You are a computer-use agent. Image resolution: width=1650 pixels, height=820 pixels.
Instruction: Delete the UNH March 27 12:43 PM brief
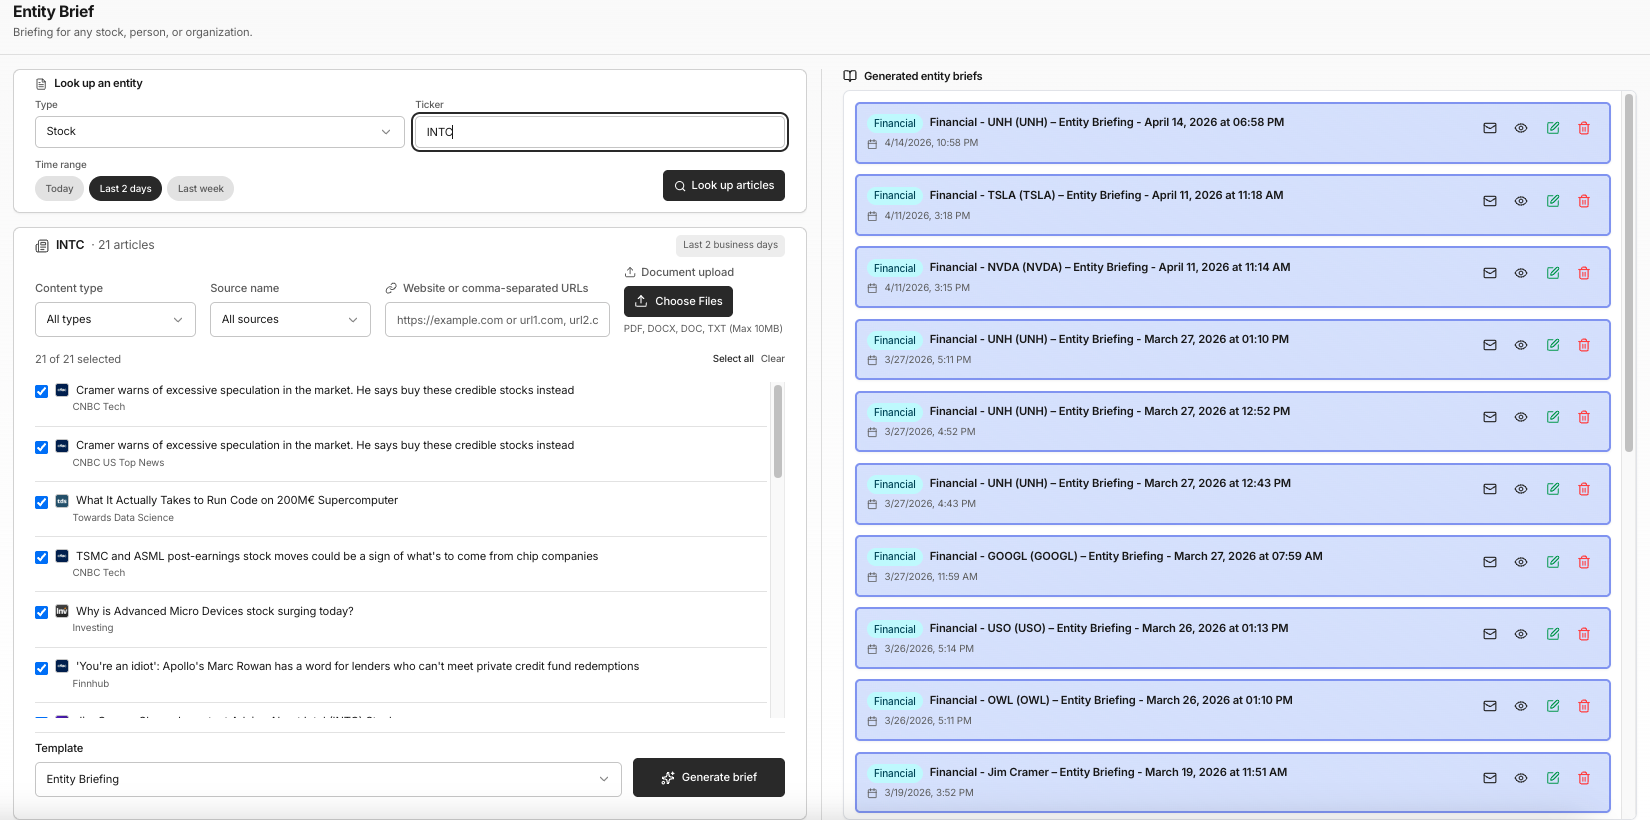point(1584,489)
